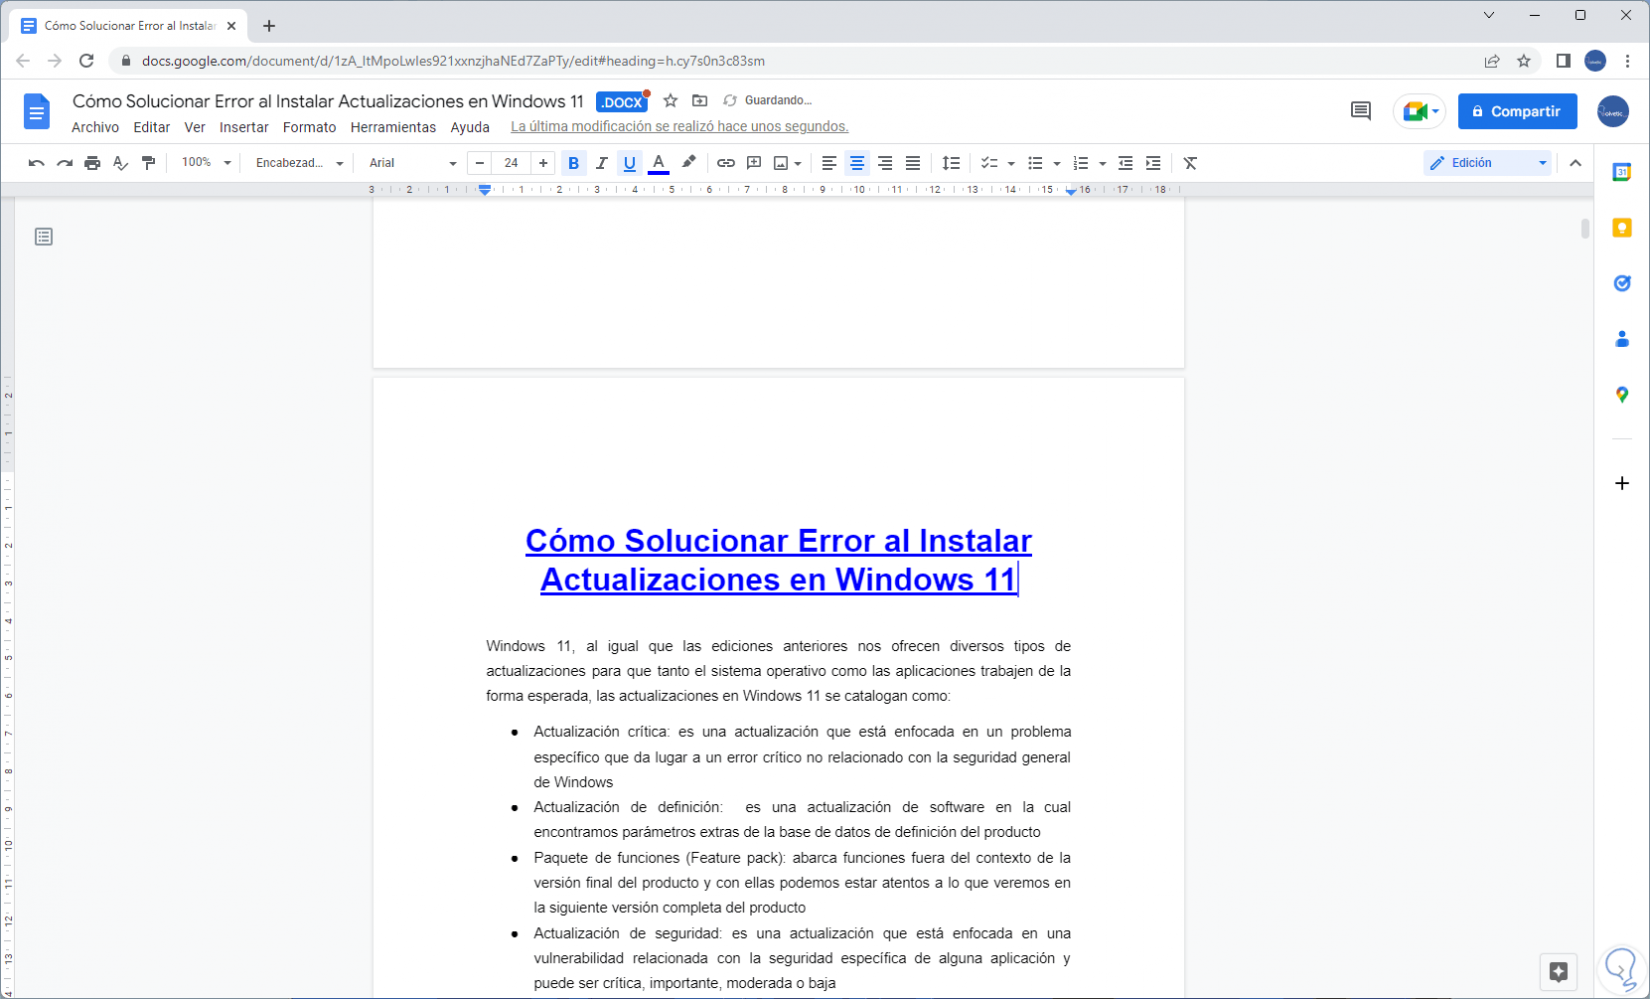
Task: Open the highlight color picker
Action: (x=689, y=163)
